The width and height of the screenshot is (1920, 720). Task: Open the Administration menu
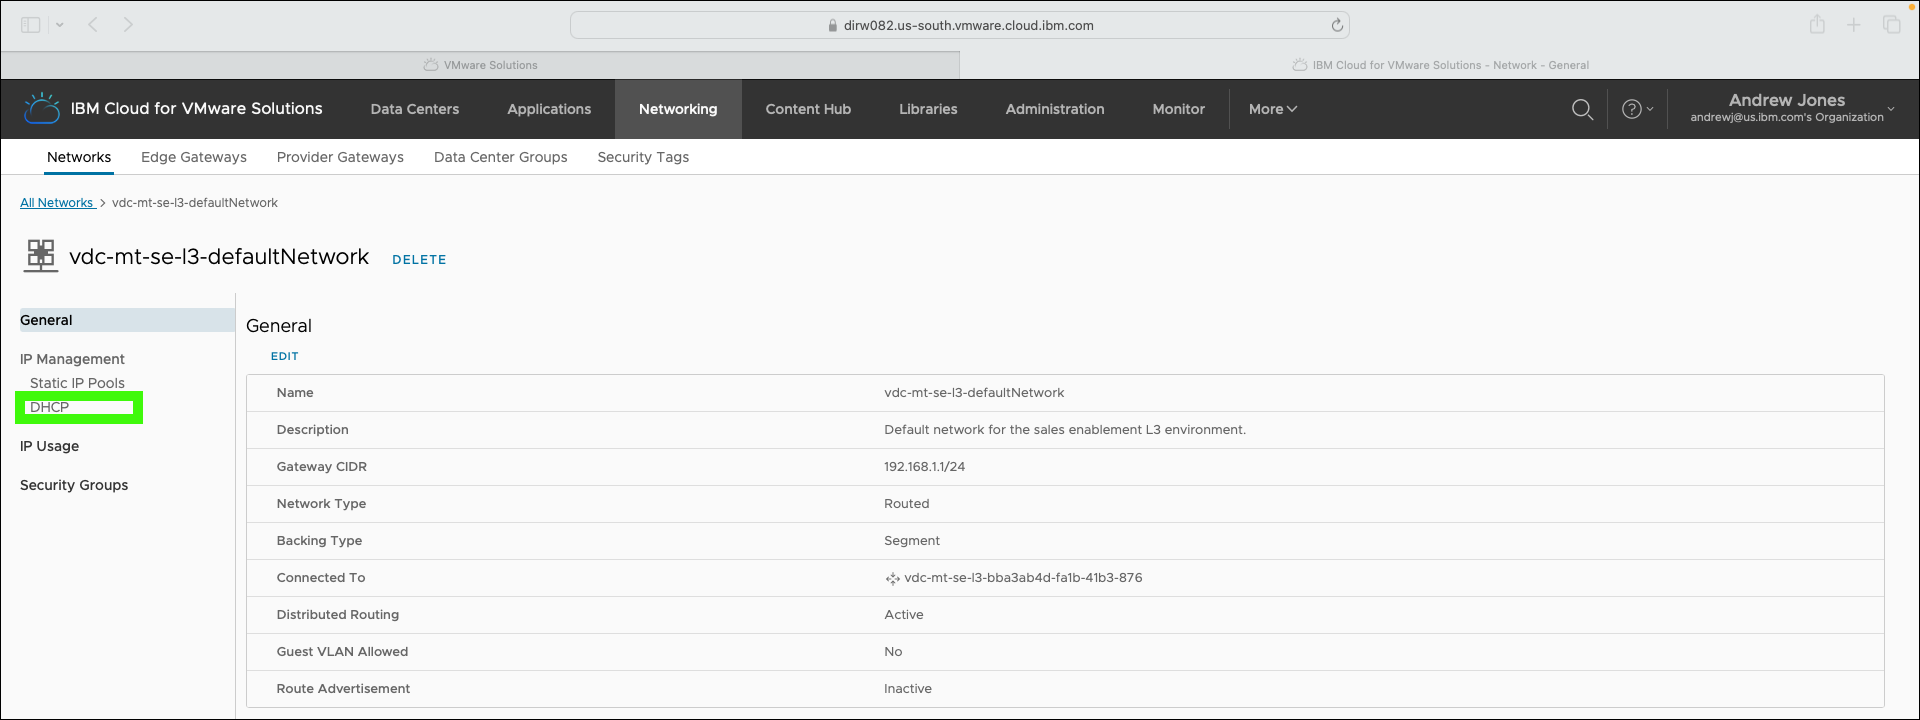pyautogui.click(x=1055, y=109)
